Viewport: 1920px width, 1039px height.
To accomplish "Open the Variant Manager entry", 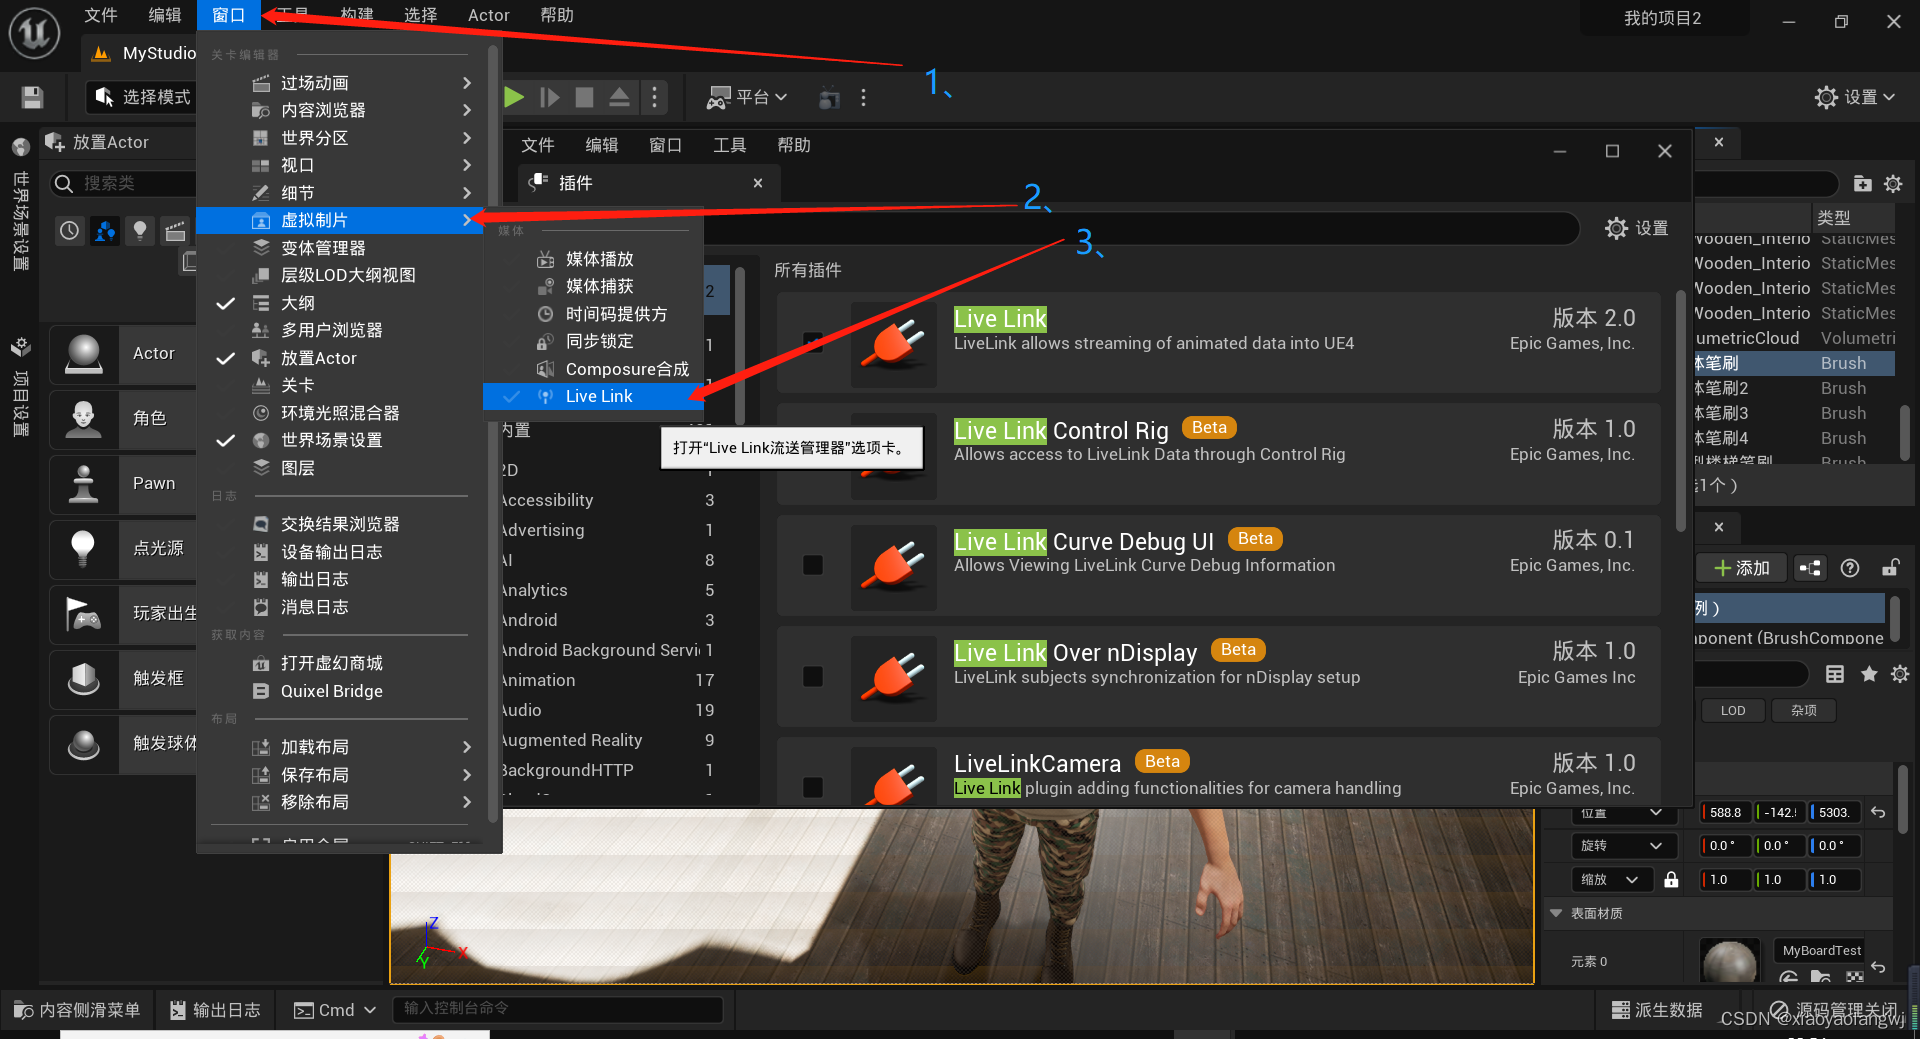I will click(340, 248).
